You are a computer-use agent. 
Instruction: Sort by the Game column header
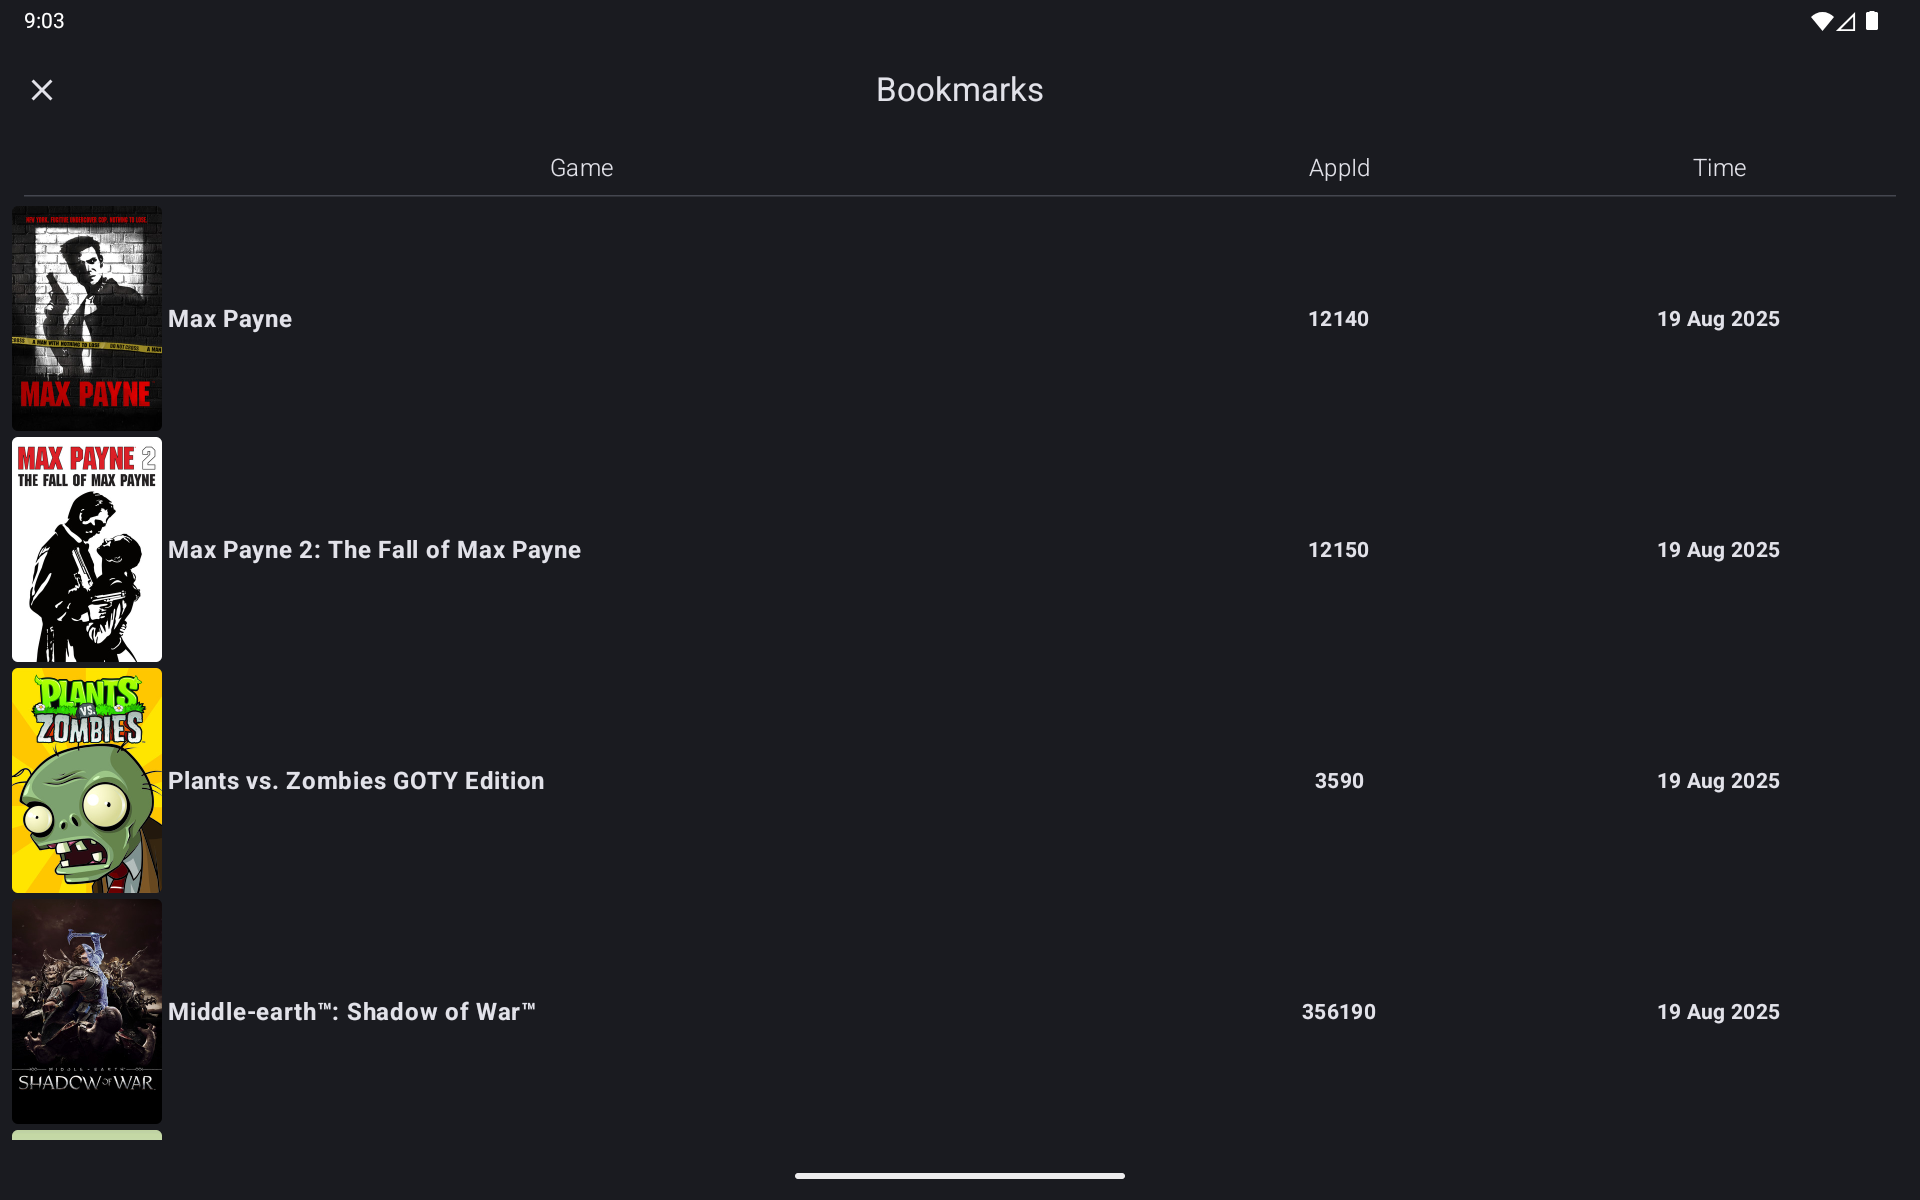(581, 168)
